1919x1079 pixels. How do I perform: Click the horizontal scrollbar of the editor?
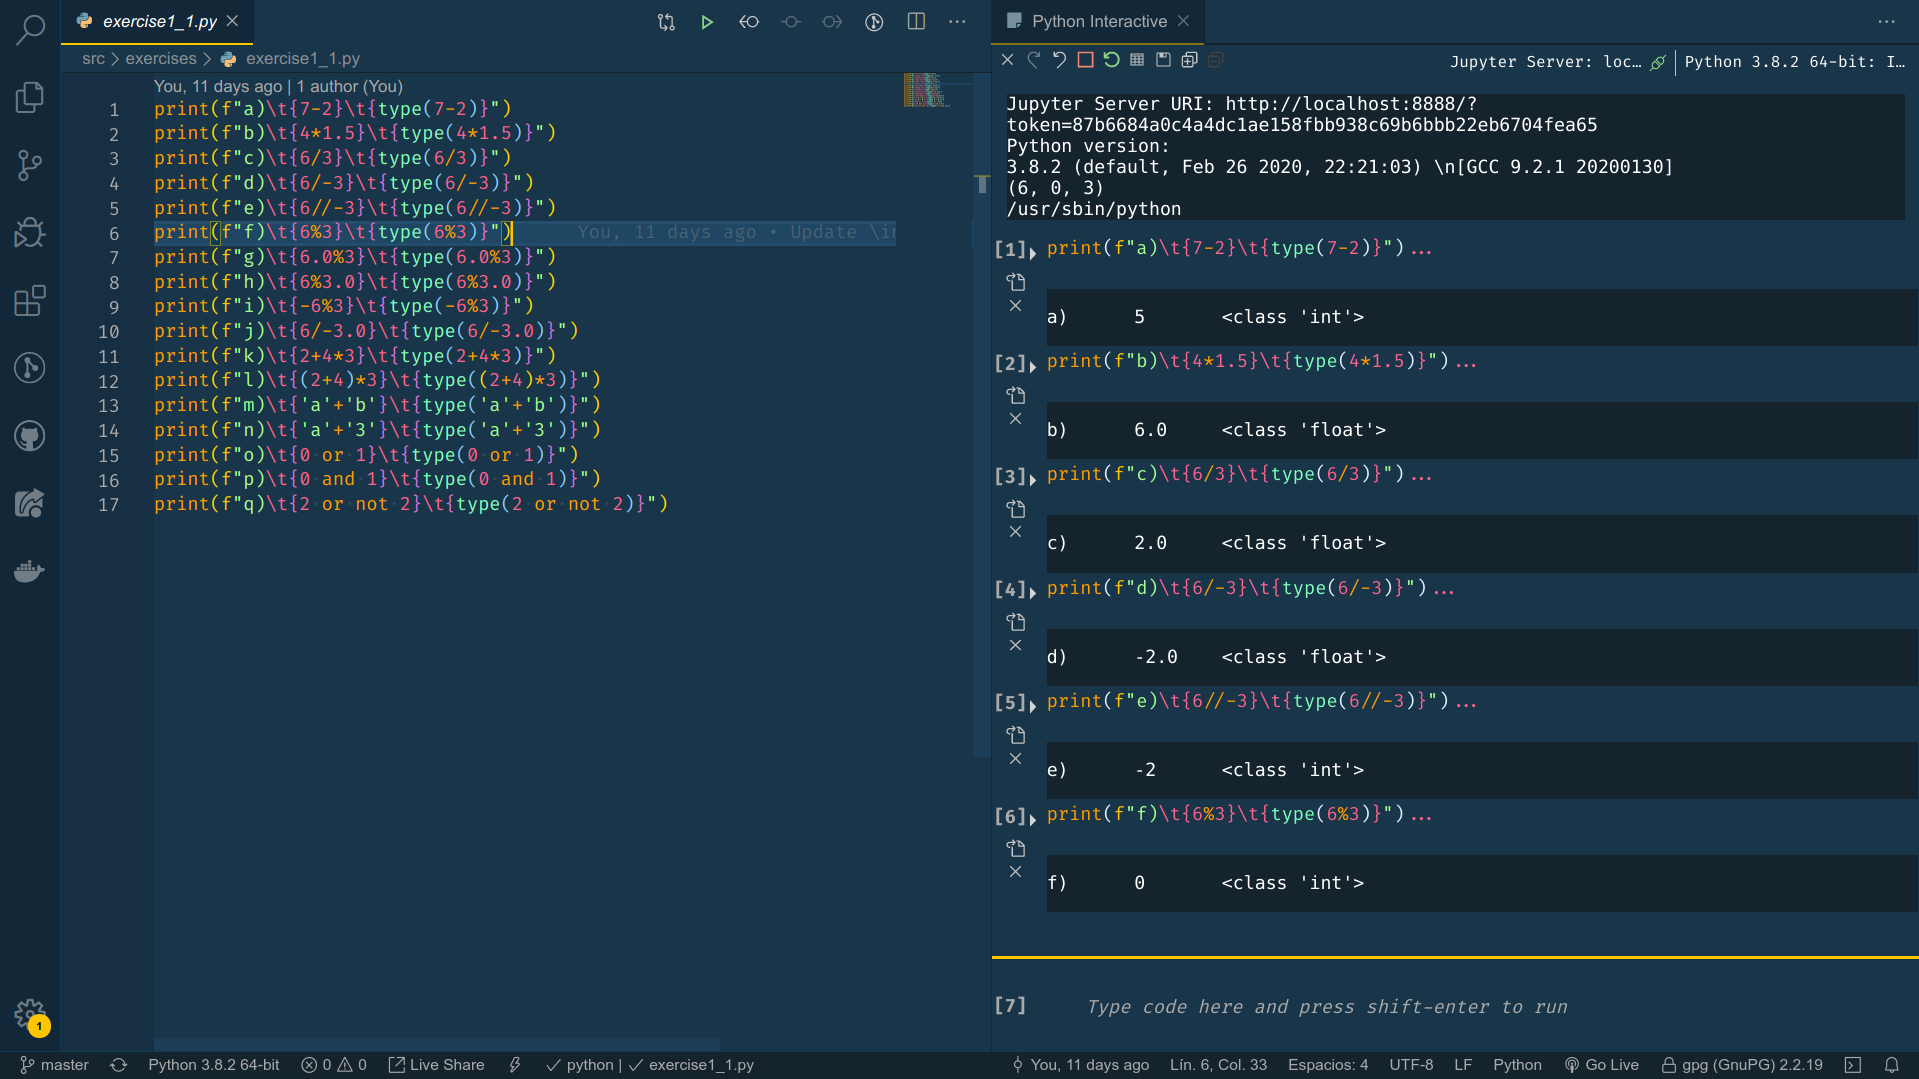tap(437, 1044)
